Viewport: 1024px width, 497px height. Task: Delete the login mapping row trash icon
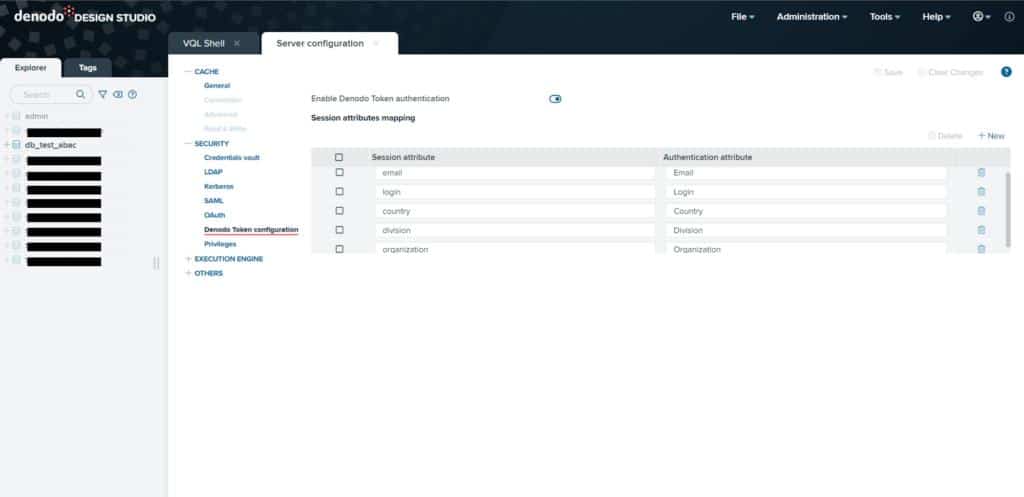pyautogui.click(x=981, y=192)
